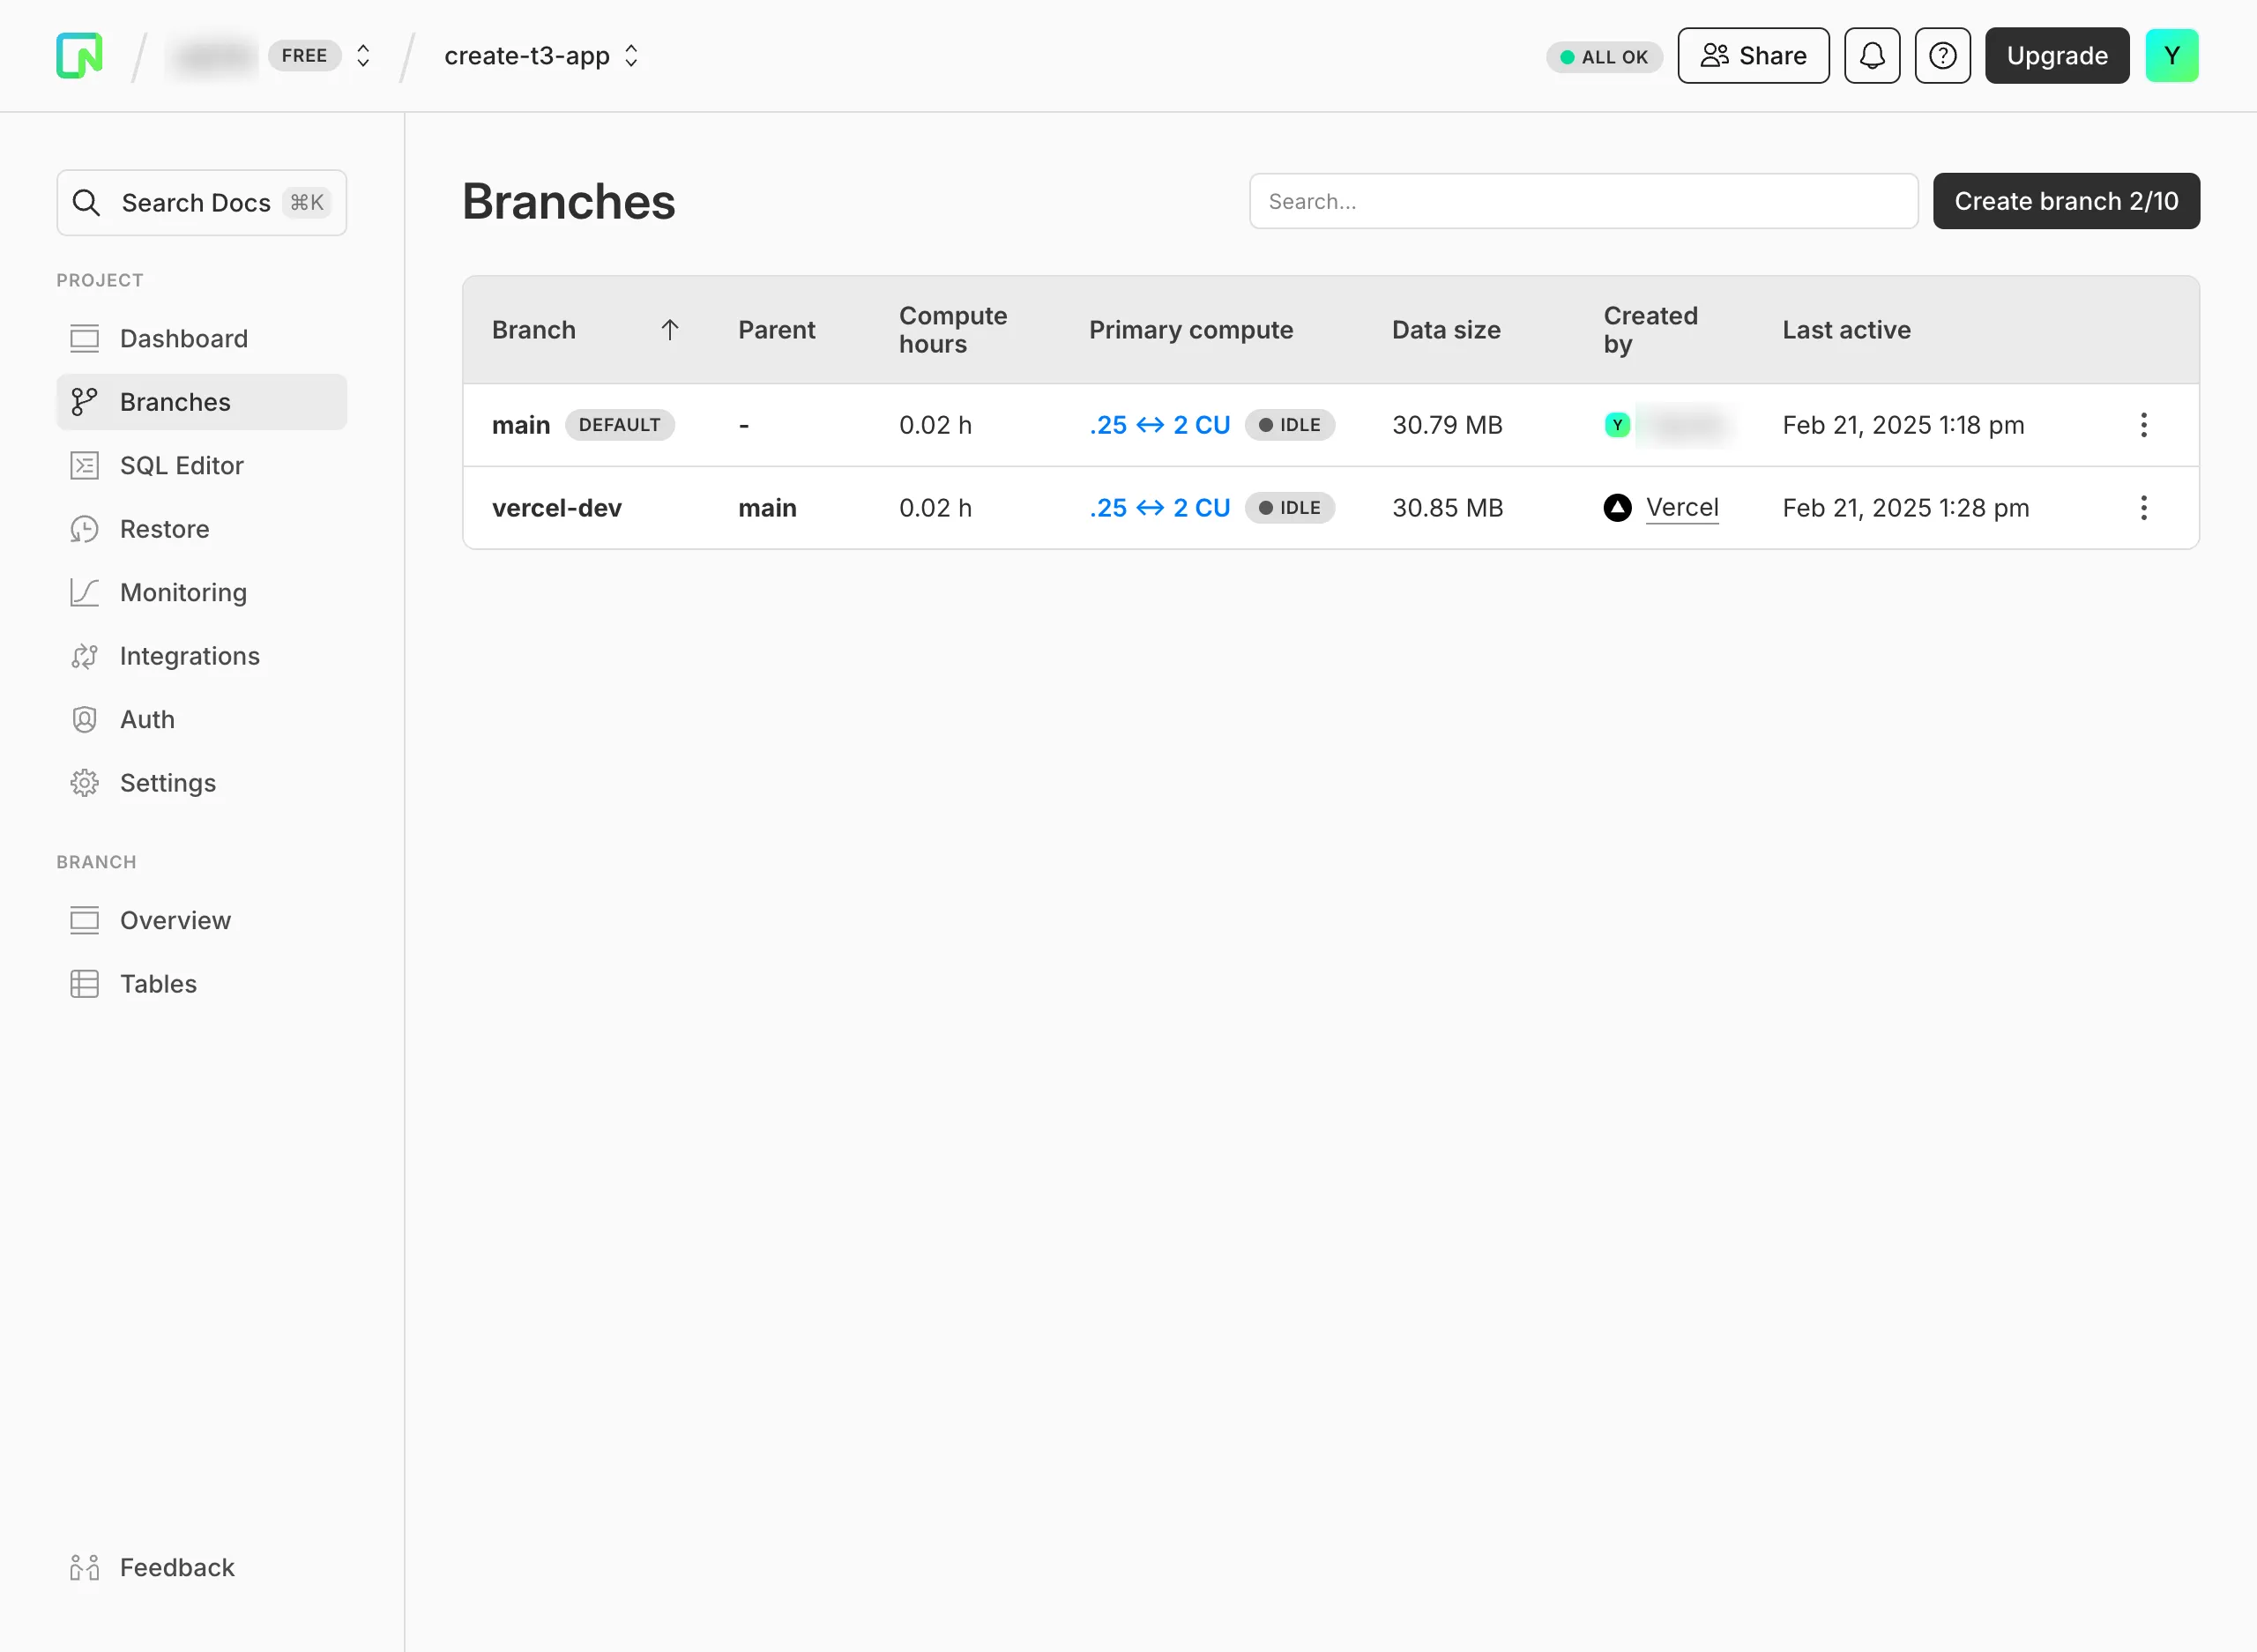The height and width of the screenshot is (1652, 2257).
Task: Click the SQL Editor sidebar icon
Action: (x=85, y=465)
